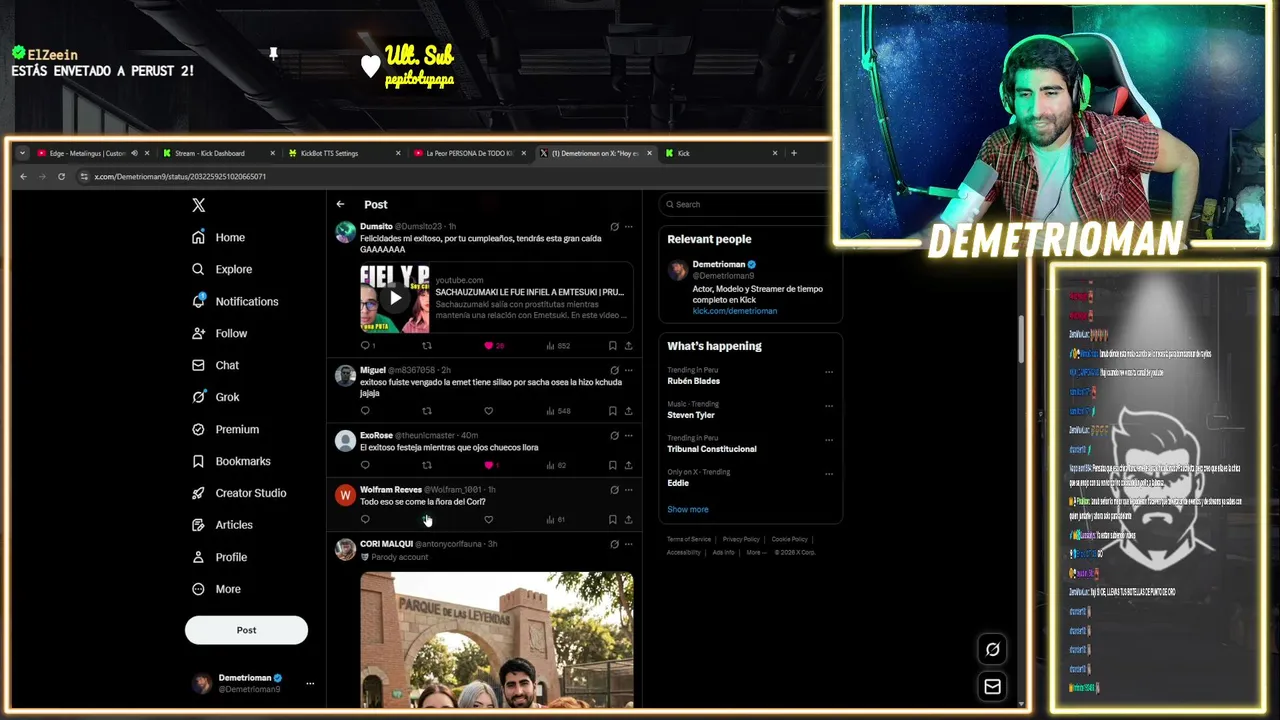Open the Parque de las Leyendas photo

click(x=497, y=640)
